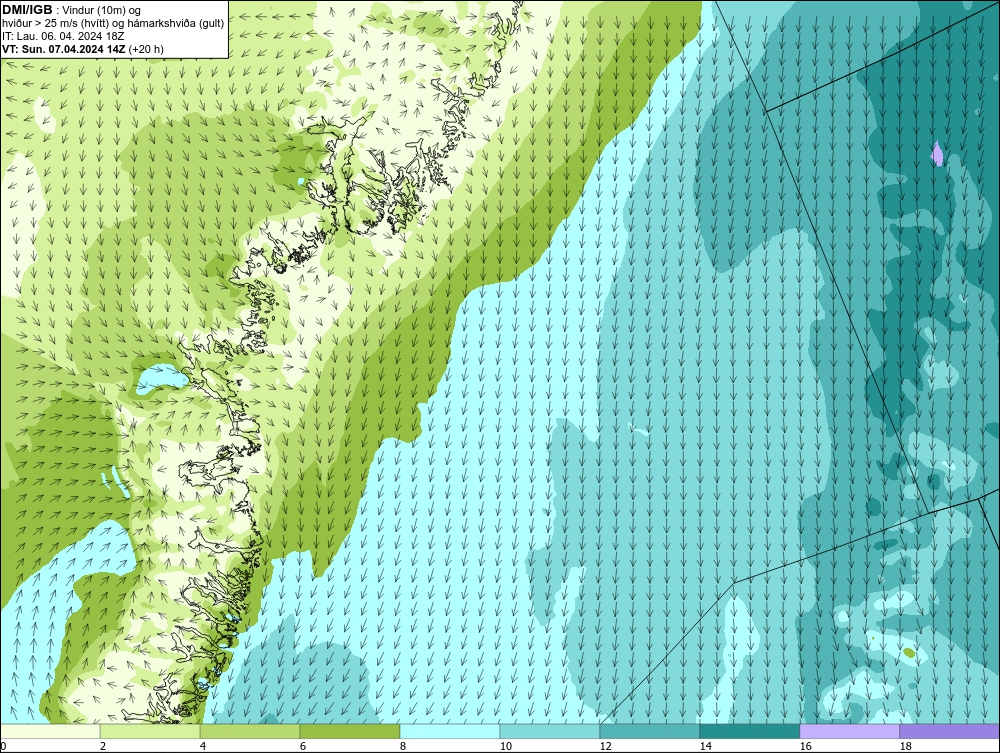
Task: Click the "DMI/IGB : Vindur (10m) og" title line
Action: coord(72,10)
